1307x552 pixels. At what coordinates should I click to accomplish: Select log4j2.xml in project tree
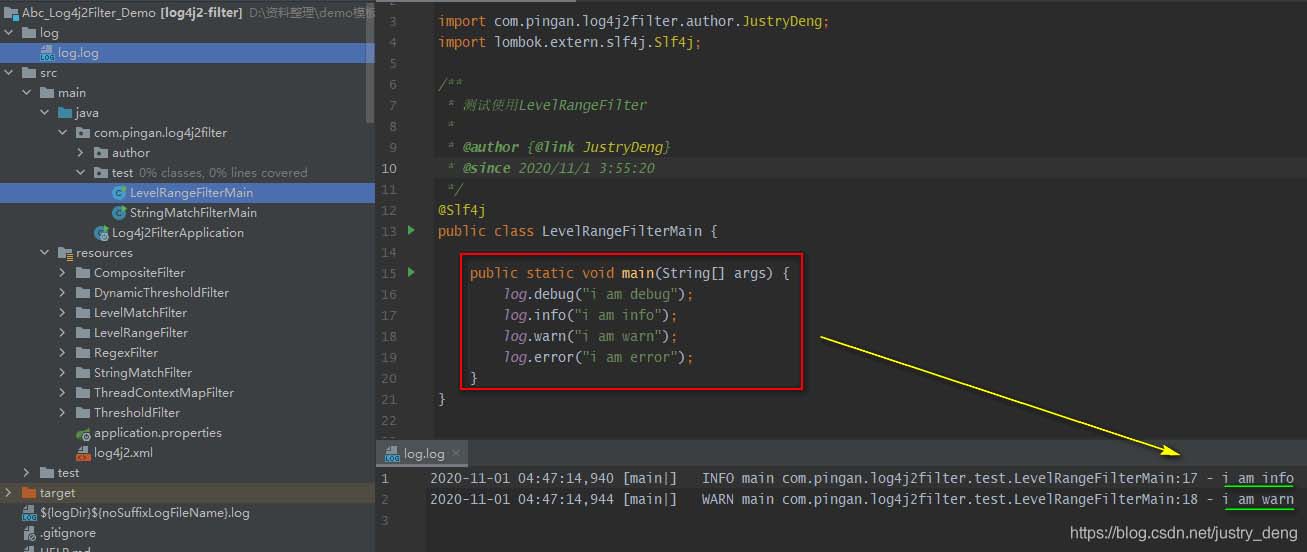point(123,453)
